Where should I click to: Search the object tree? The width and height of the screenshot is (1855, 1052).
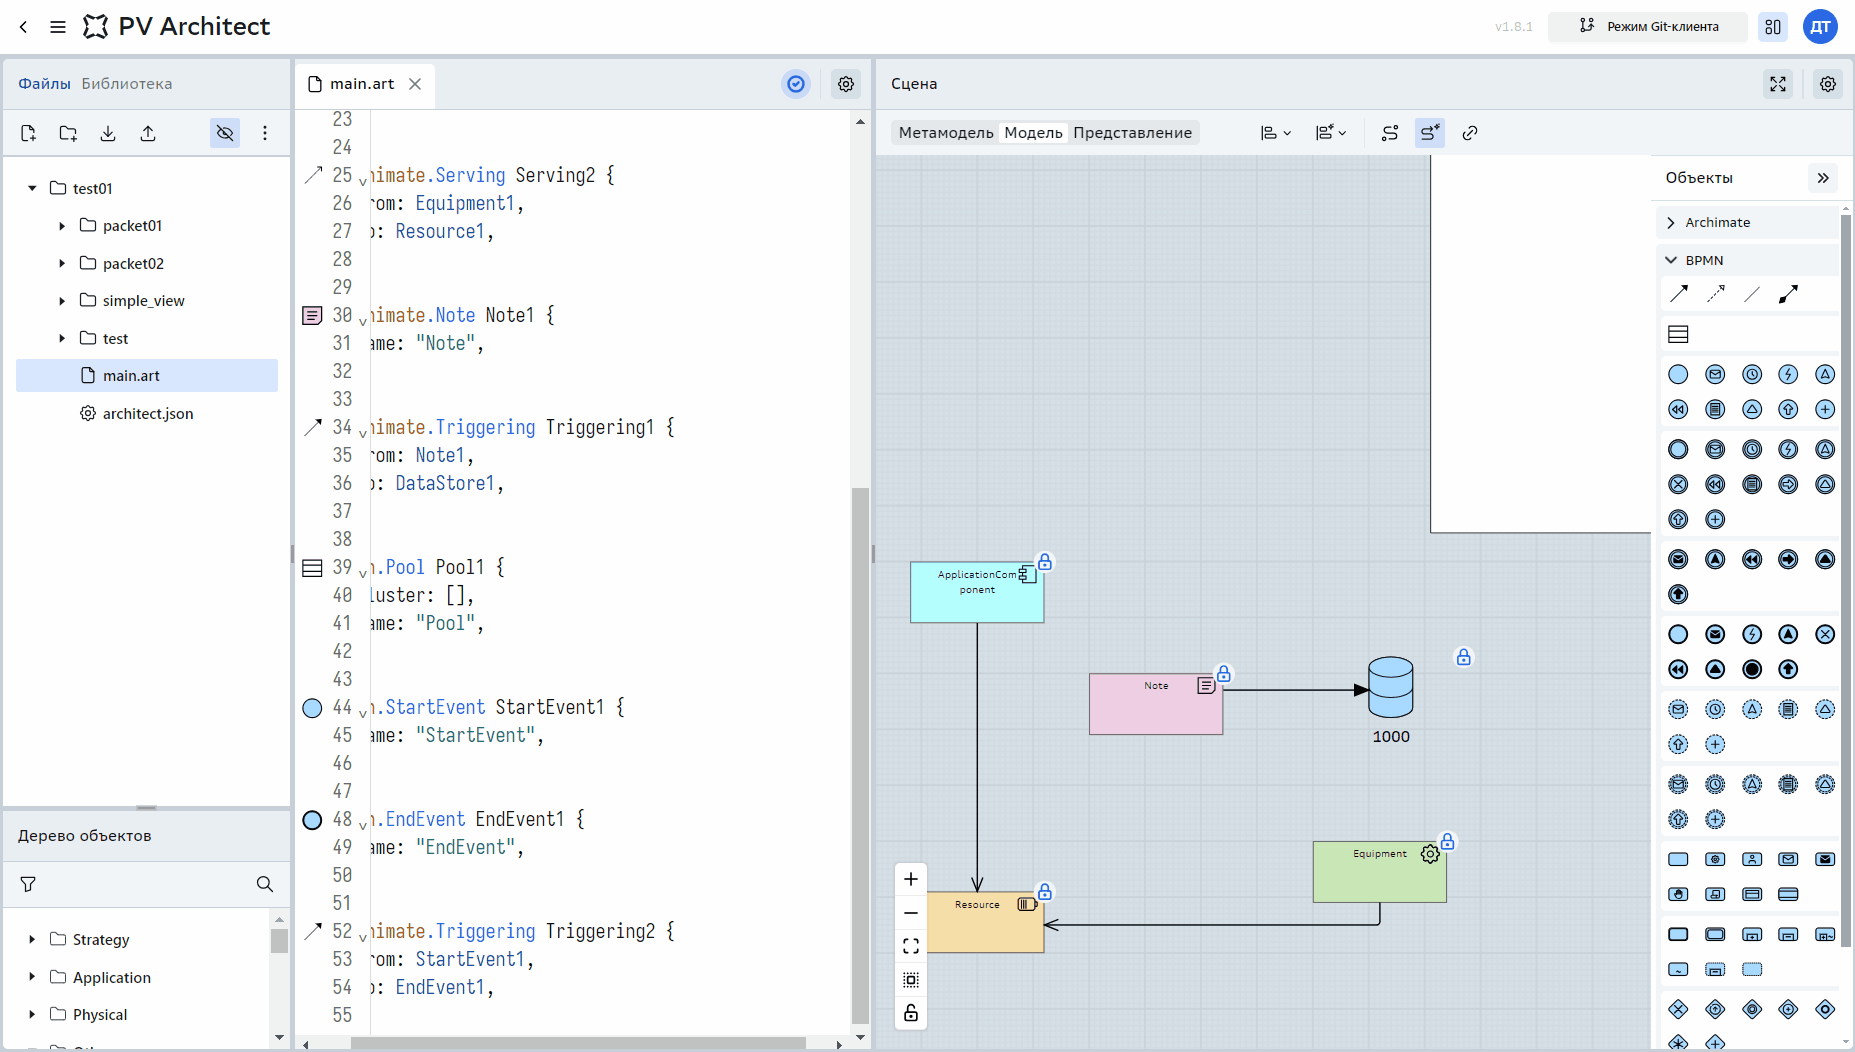[265, 884]
